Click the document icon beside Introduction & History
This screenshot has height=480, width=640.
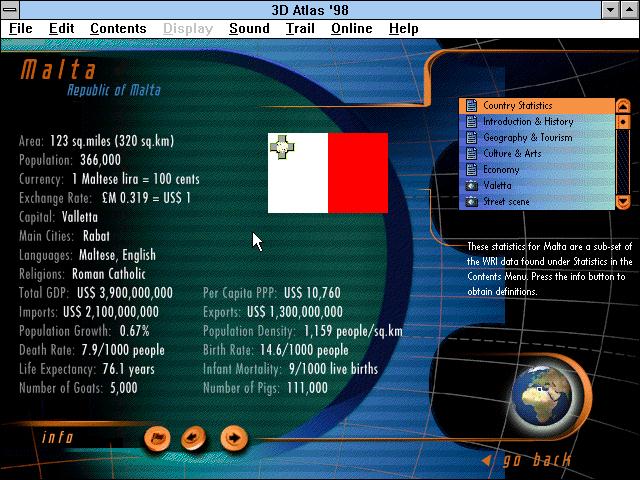pos(471,122)
